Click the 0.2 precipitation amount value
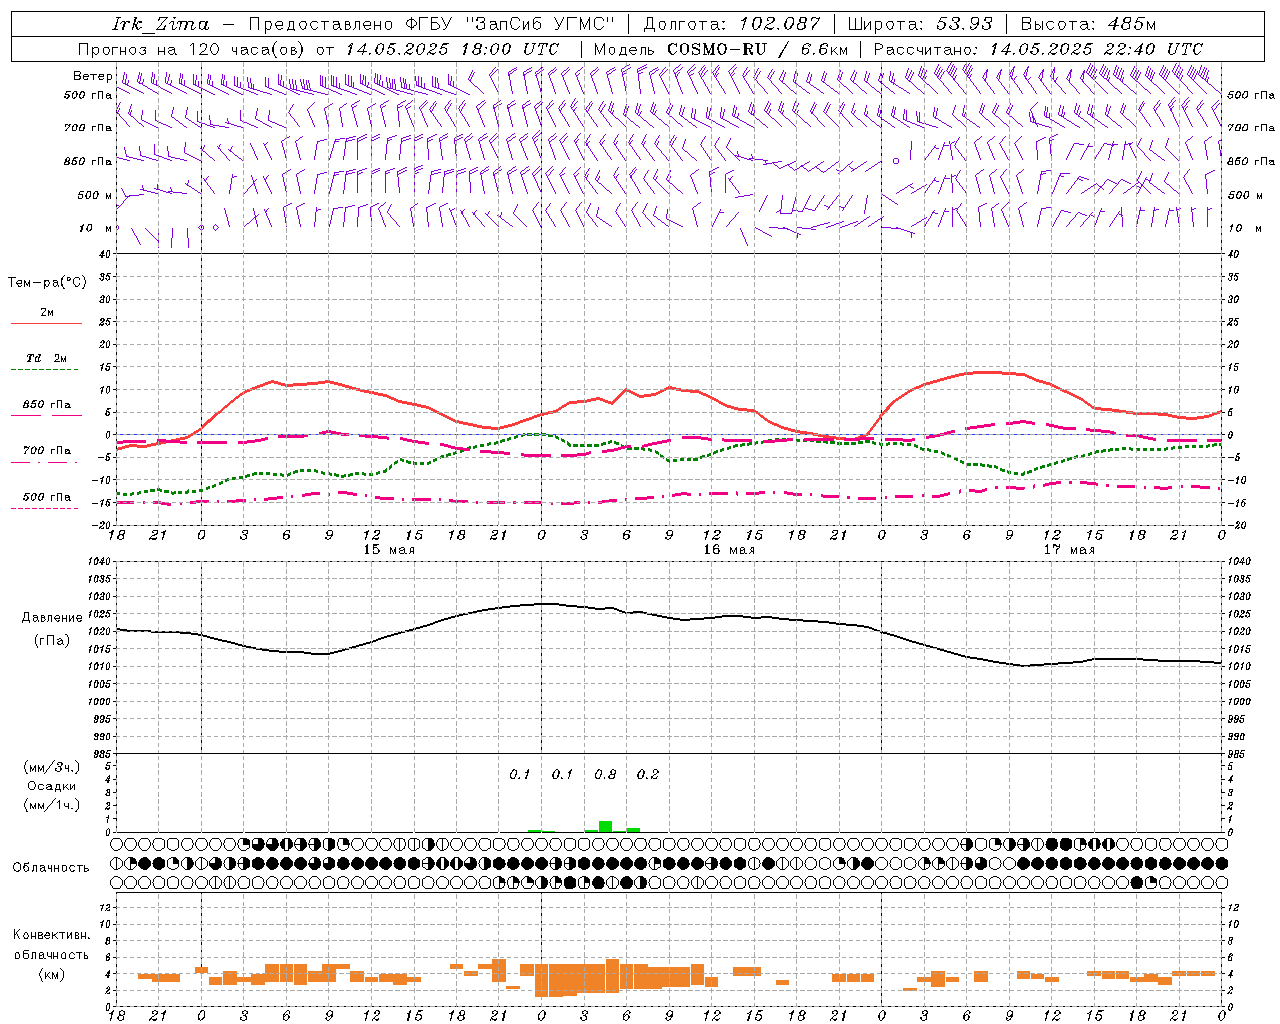 pyautogui.click(x=648, y=774)
